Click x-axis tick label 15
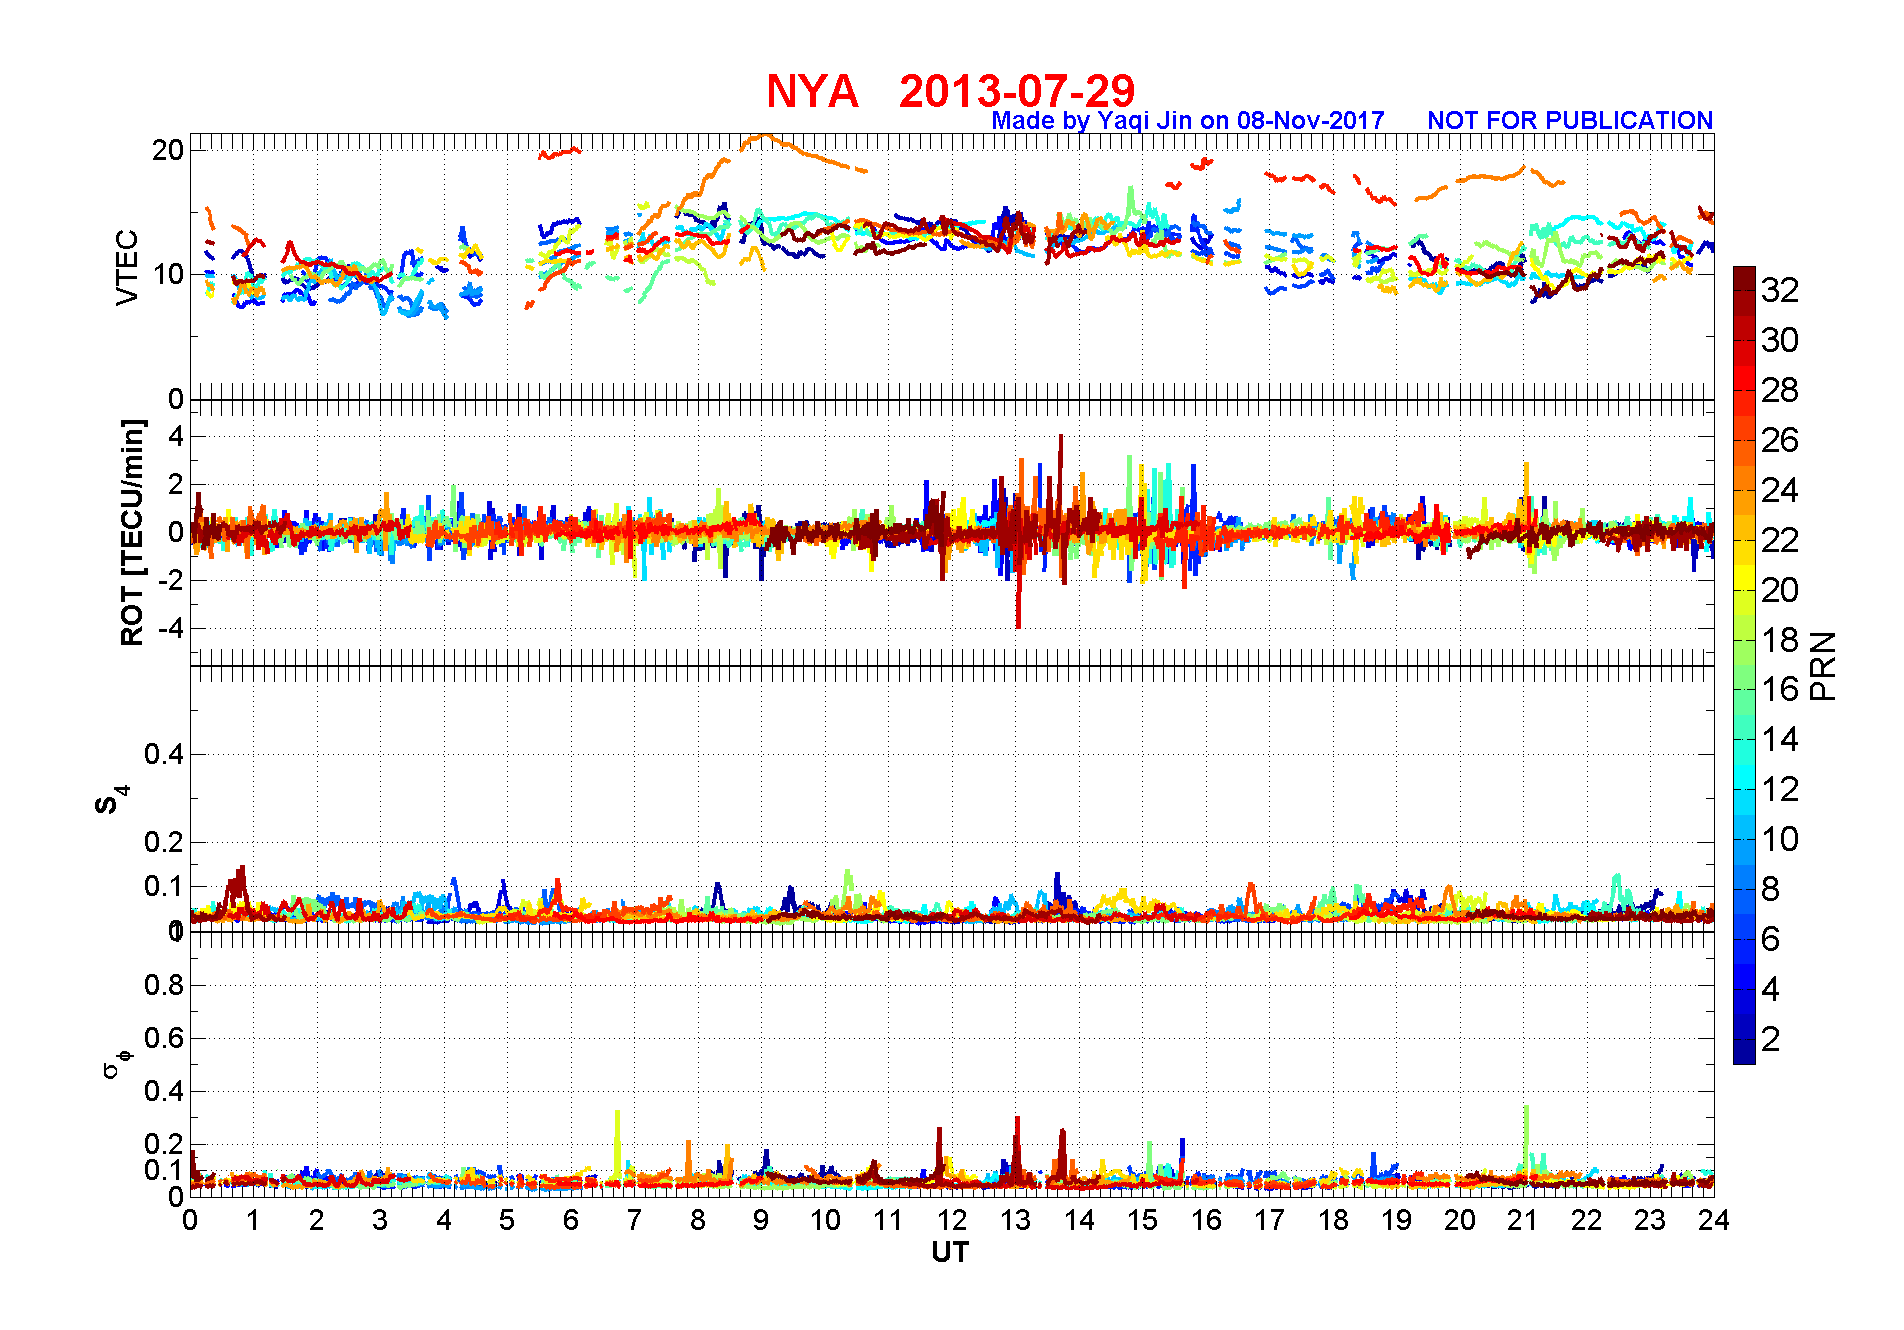Screen dimensions: 1904x1330 tap(1142, 1220)
